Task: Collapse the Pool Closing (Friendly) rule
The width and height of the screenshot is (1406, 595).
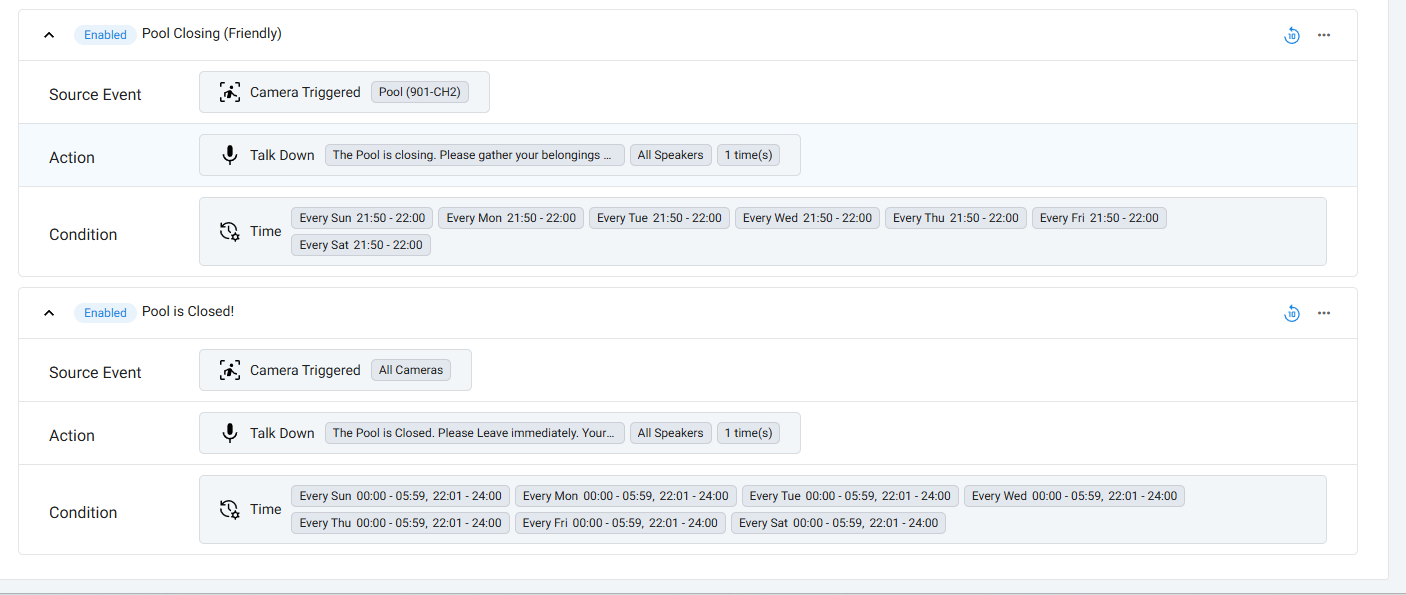Action: pos(49,35)
